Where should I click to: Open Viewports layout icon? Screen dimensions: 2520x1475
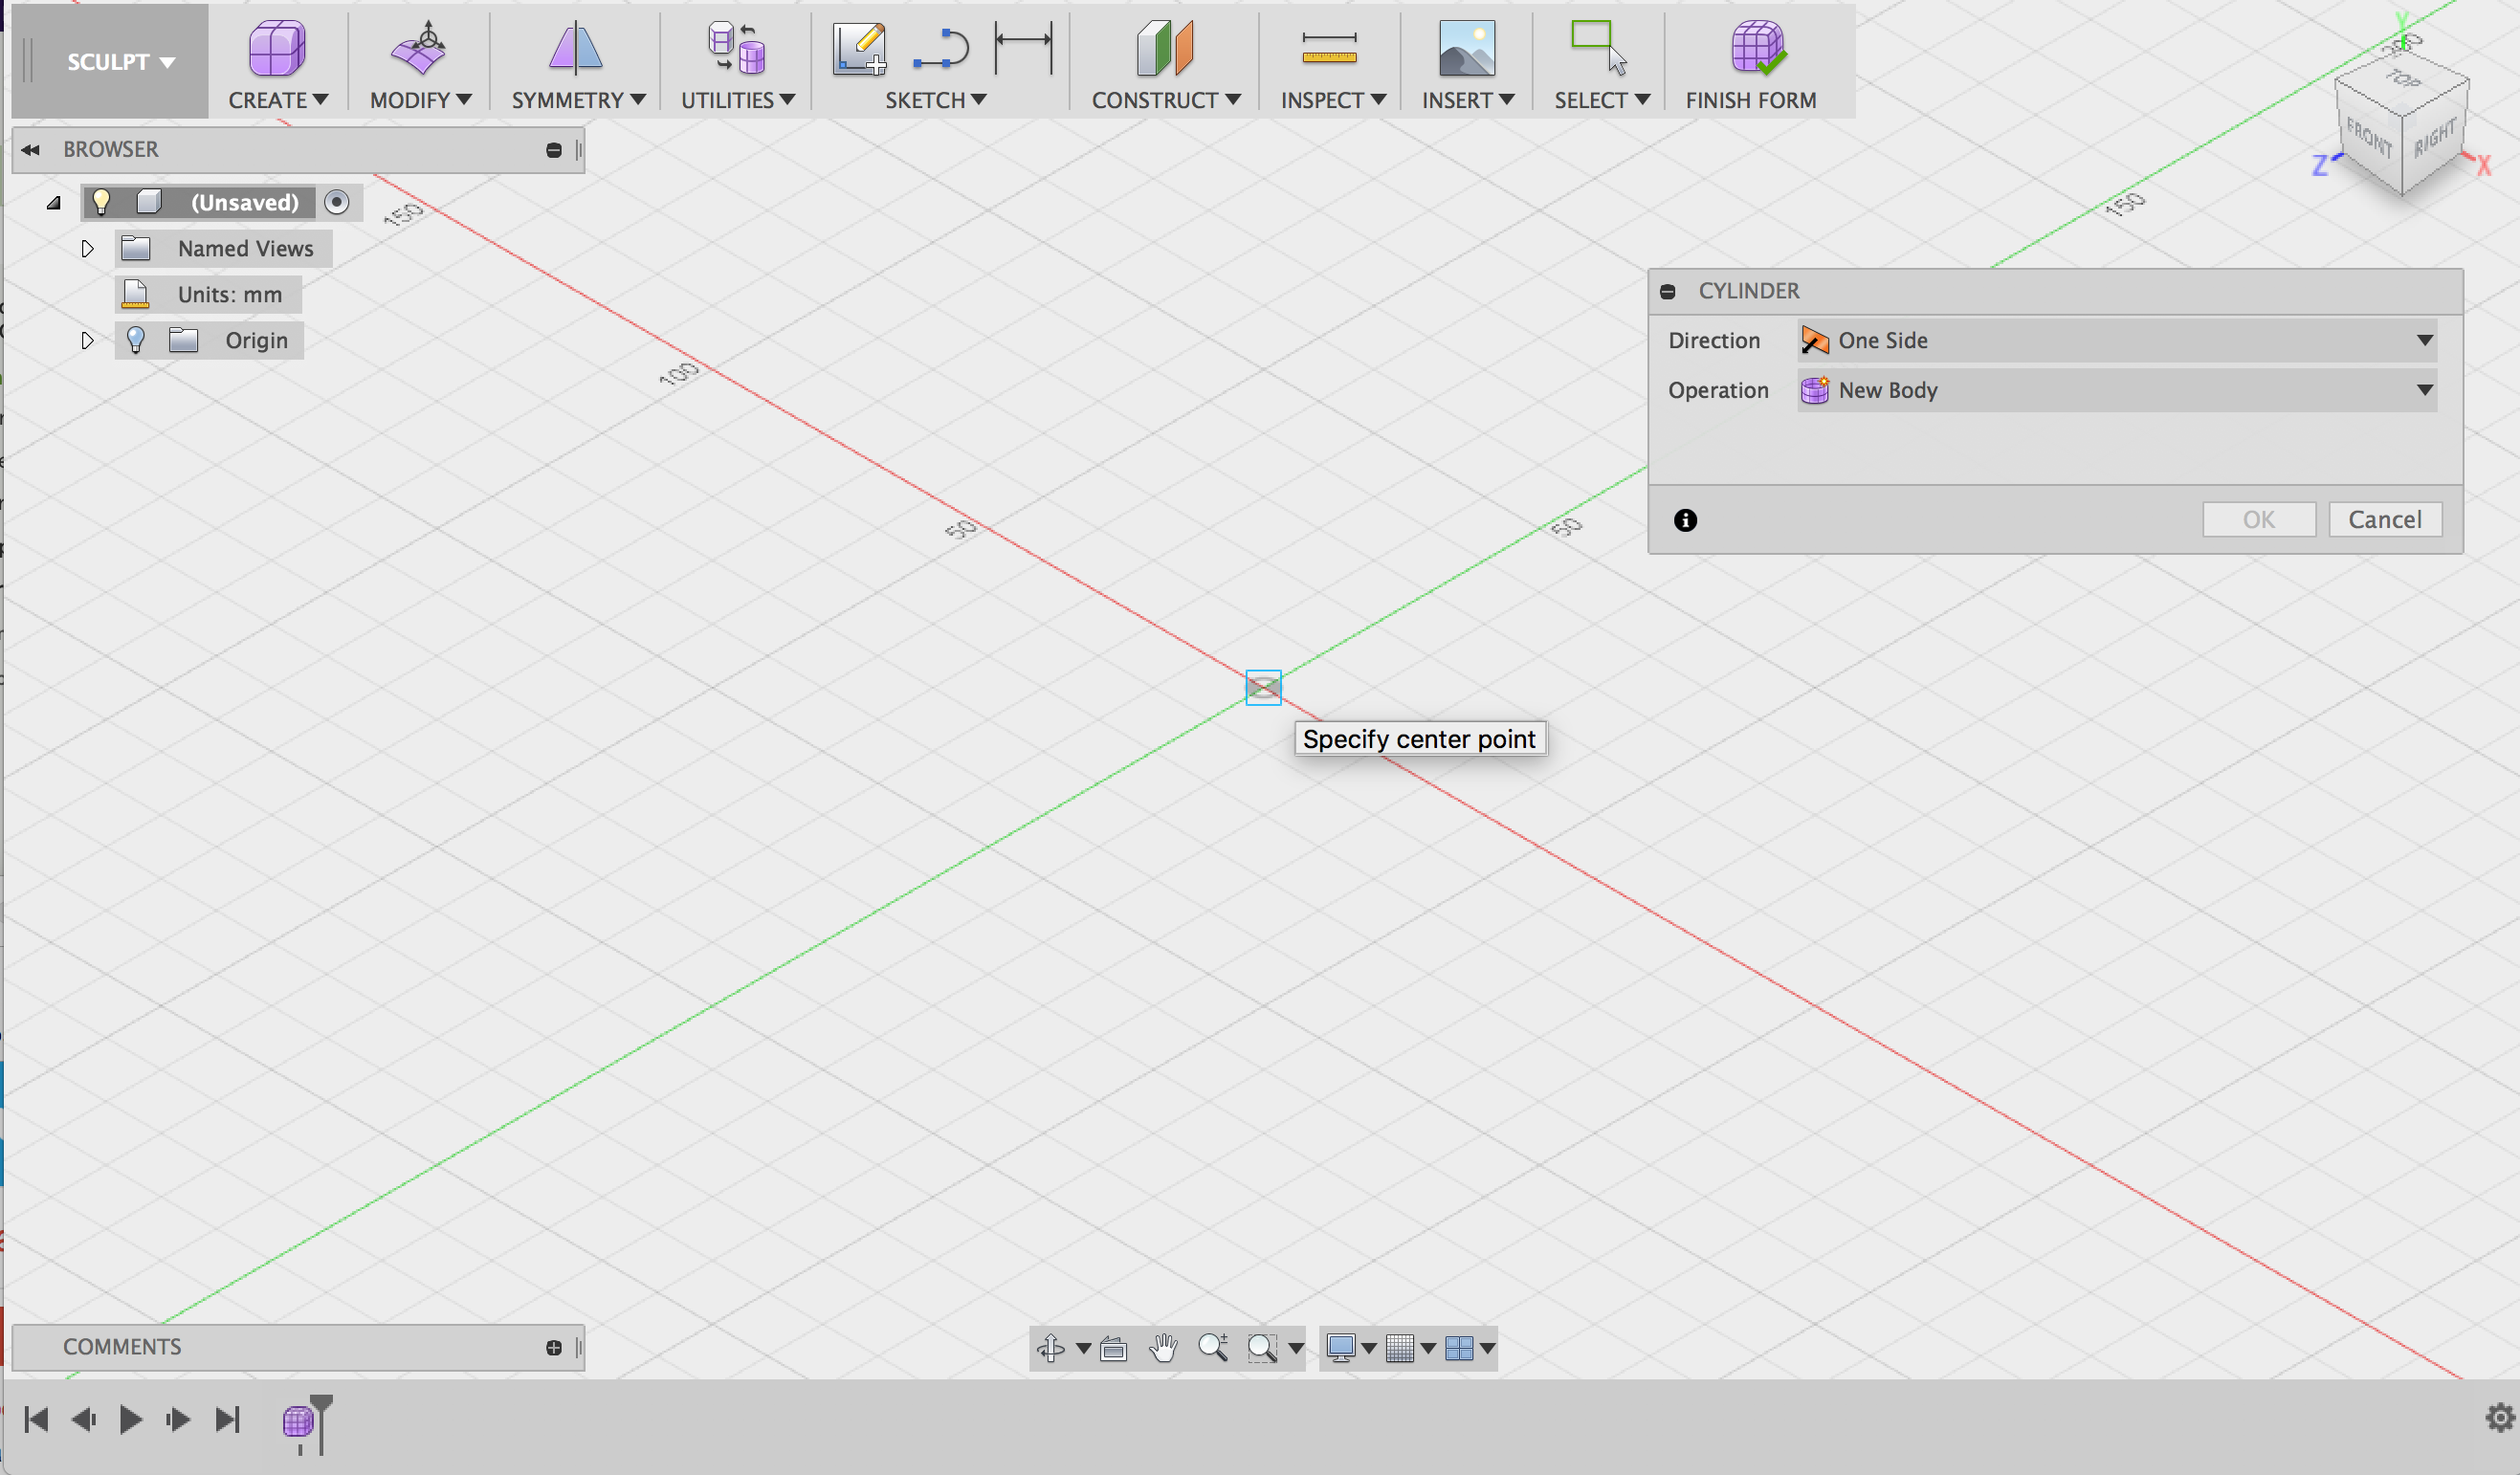[1459, 1348]
